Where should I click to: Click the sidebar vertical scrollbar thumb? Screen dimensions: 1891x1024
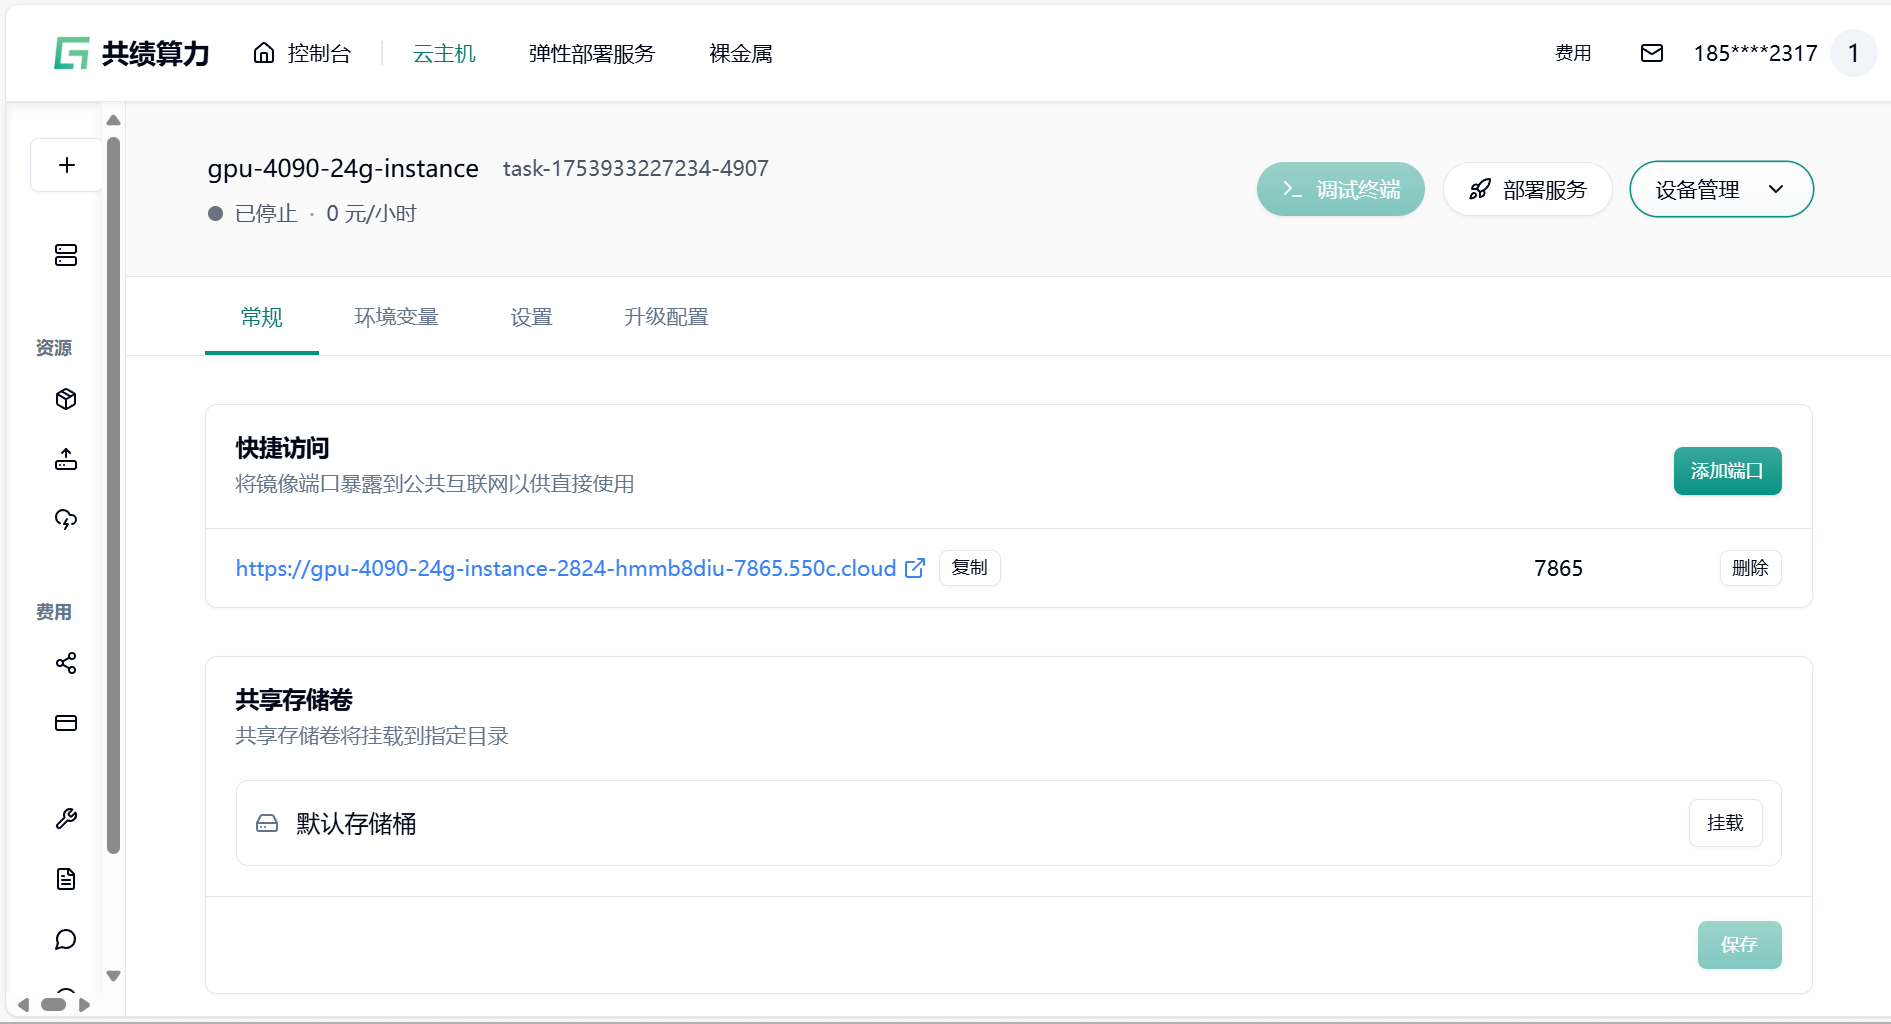(x=113, y=495)
